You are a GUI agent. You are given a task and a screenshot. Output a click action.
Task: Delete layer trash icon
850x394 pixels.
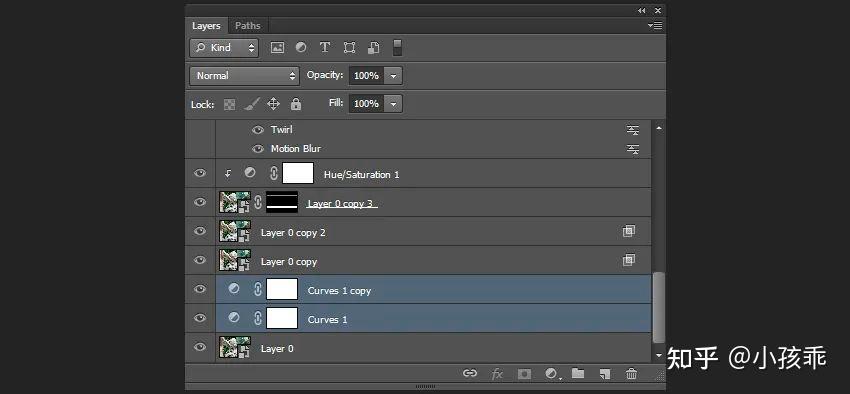[x=632, y=373]
